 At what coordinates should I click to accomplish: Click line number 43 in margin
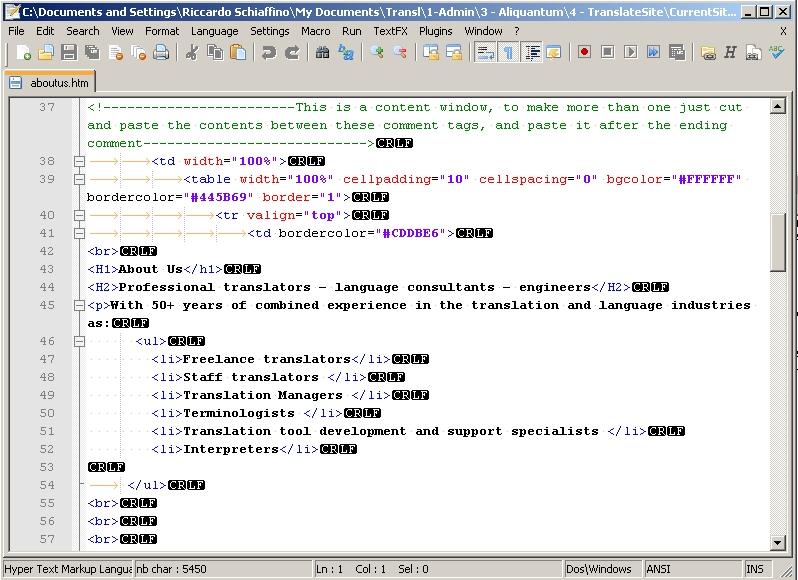coord(46,269)
